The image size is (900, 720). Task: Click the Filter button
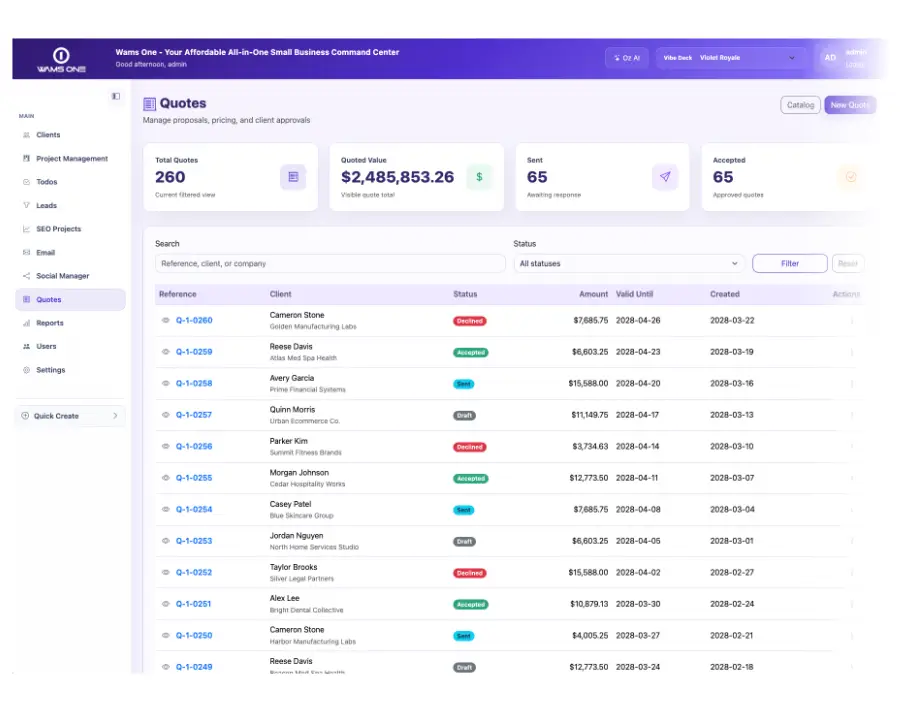coord(790,264)
